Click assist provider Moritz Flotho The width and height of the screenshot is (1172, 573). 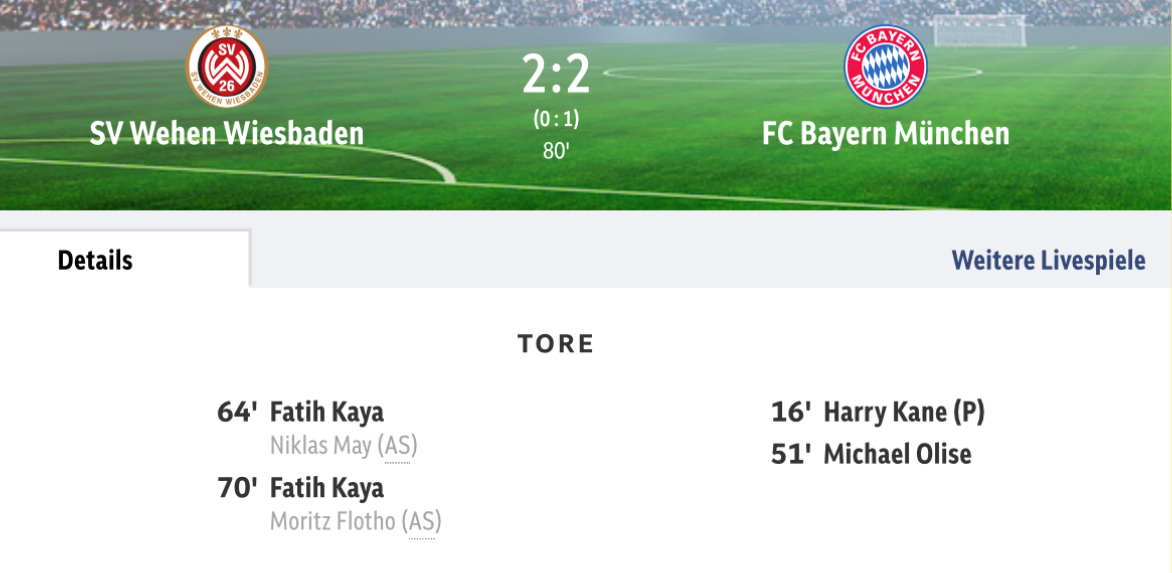(x=333, y=521)
